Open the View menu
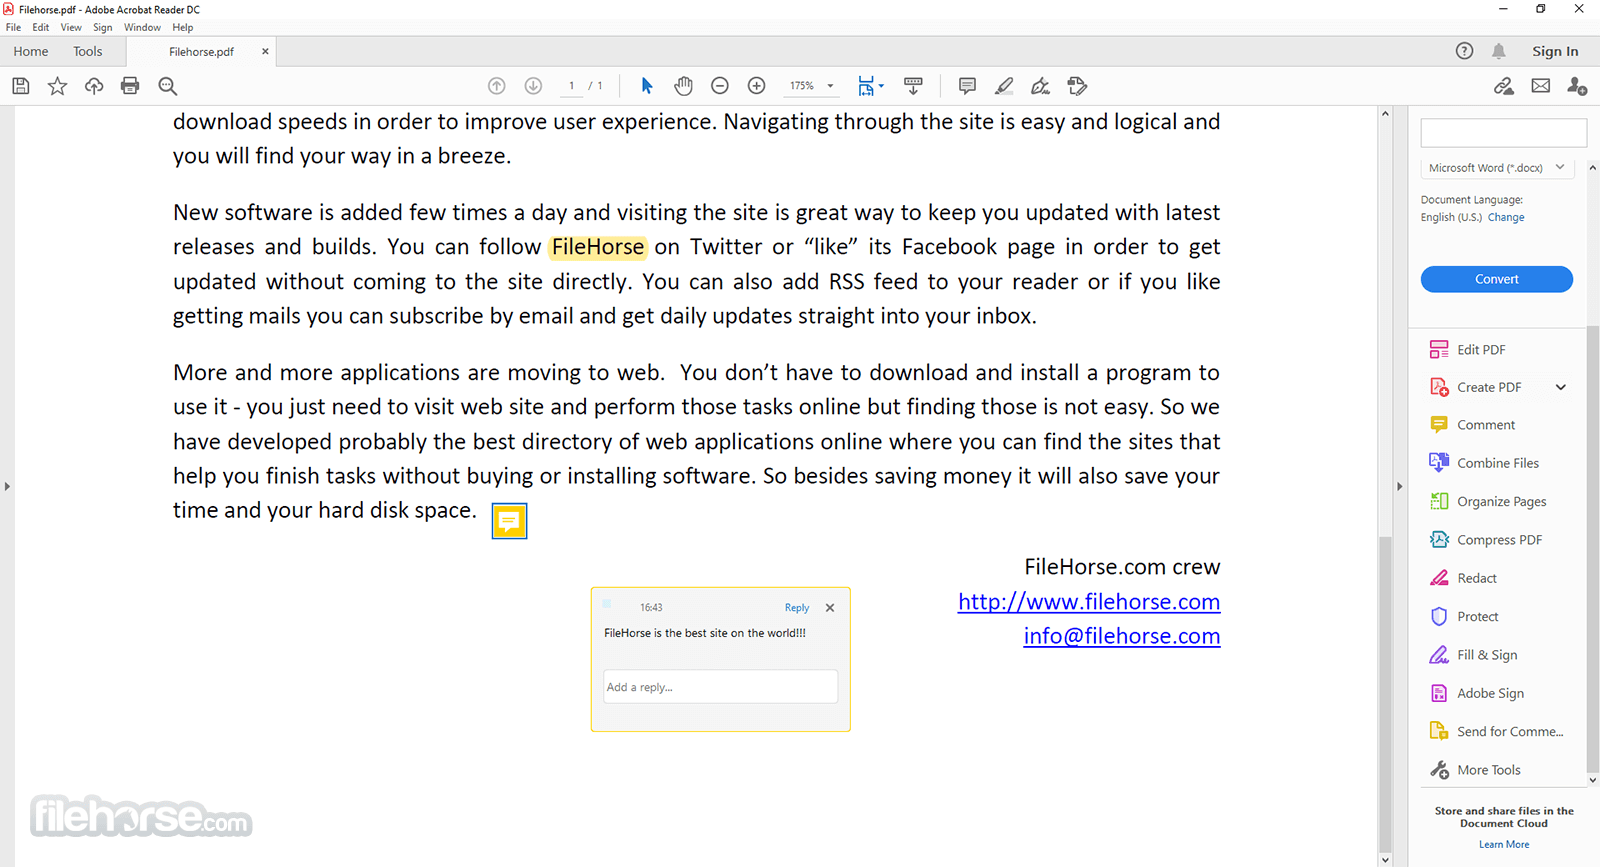 71,28
